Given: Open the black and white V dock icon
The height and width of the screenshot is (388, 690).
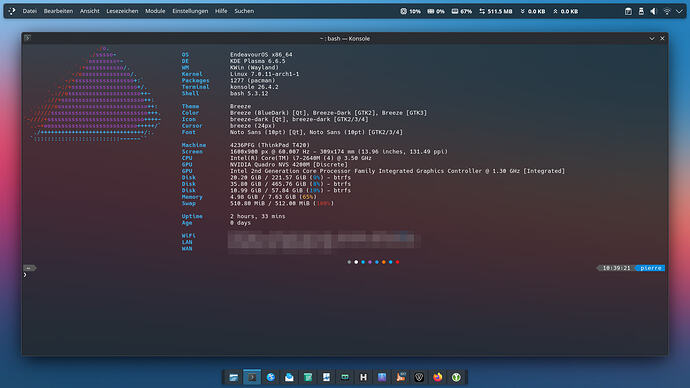Looking at the screenshot, I should [419, 377].
